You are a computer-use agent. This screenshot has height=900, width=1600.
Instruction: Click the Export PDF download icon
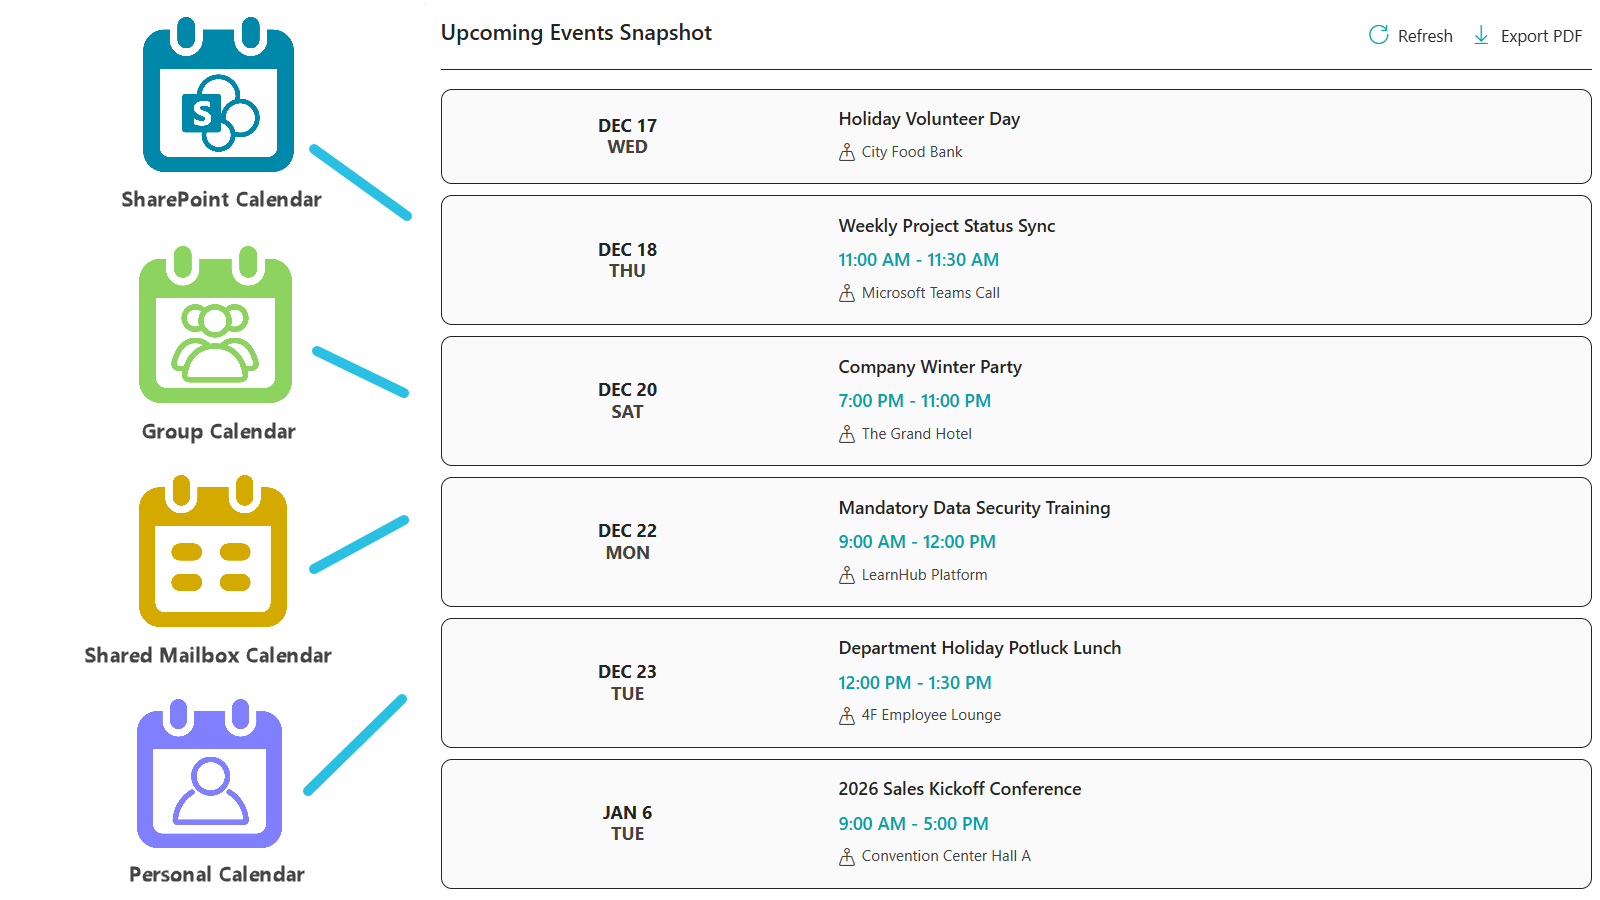[1481, 34]
